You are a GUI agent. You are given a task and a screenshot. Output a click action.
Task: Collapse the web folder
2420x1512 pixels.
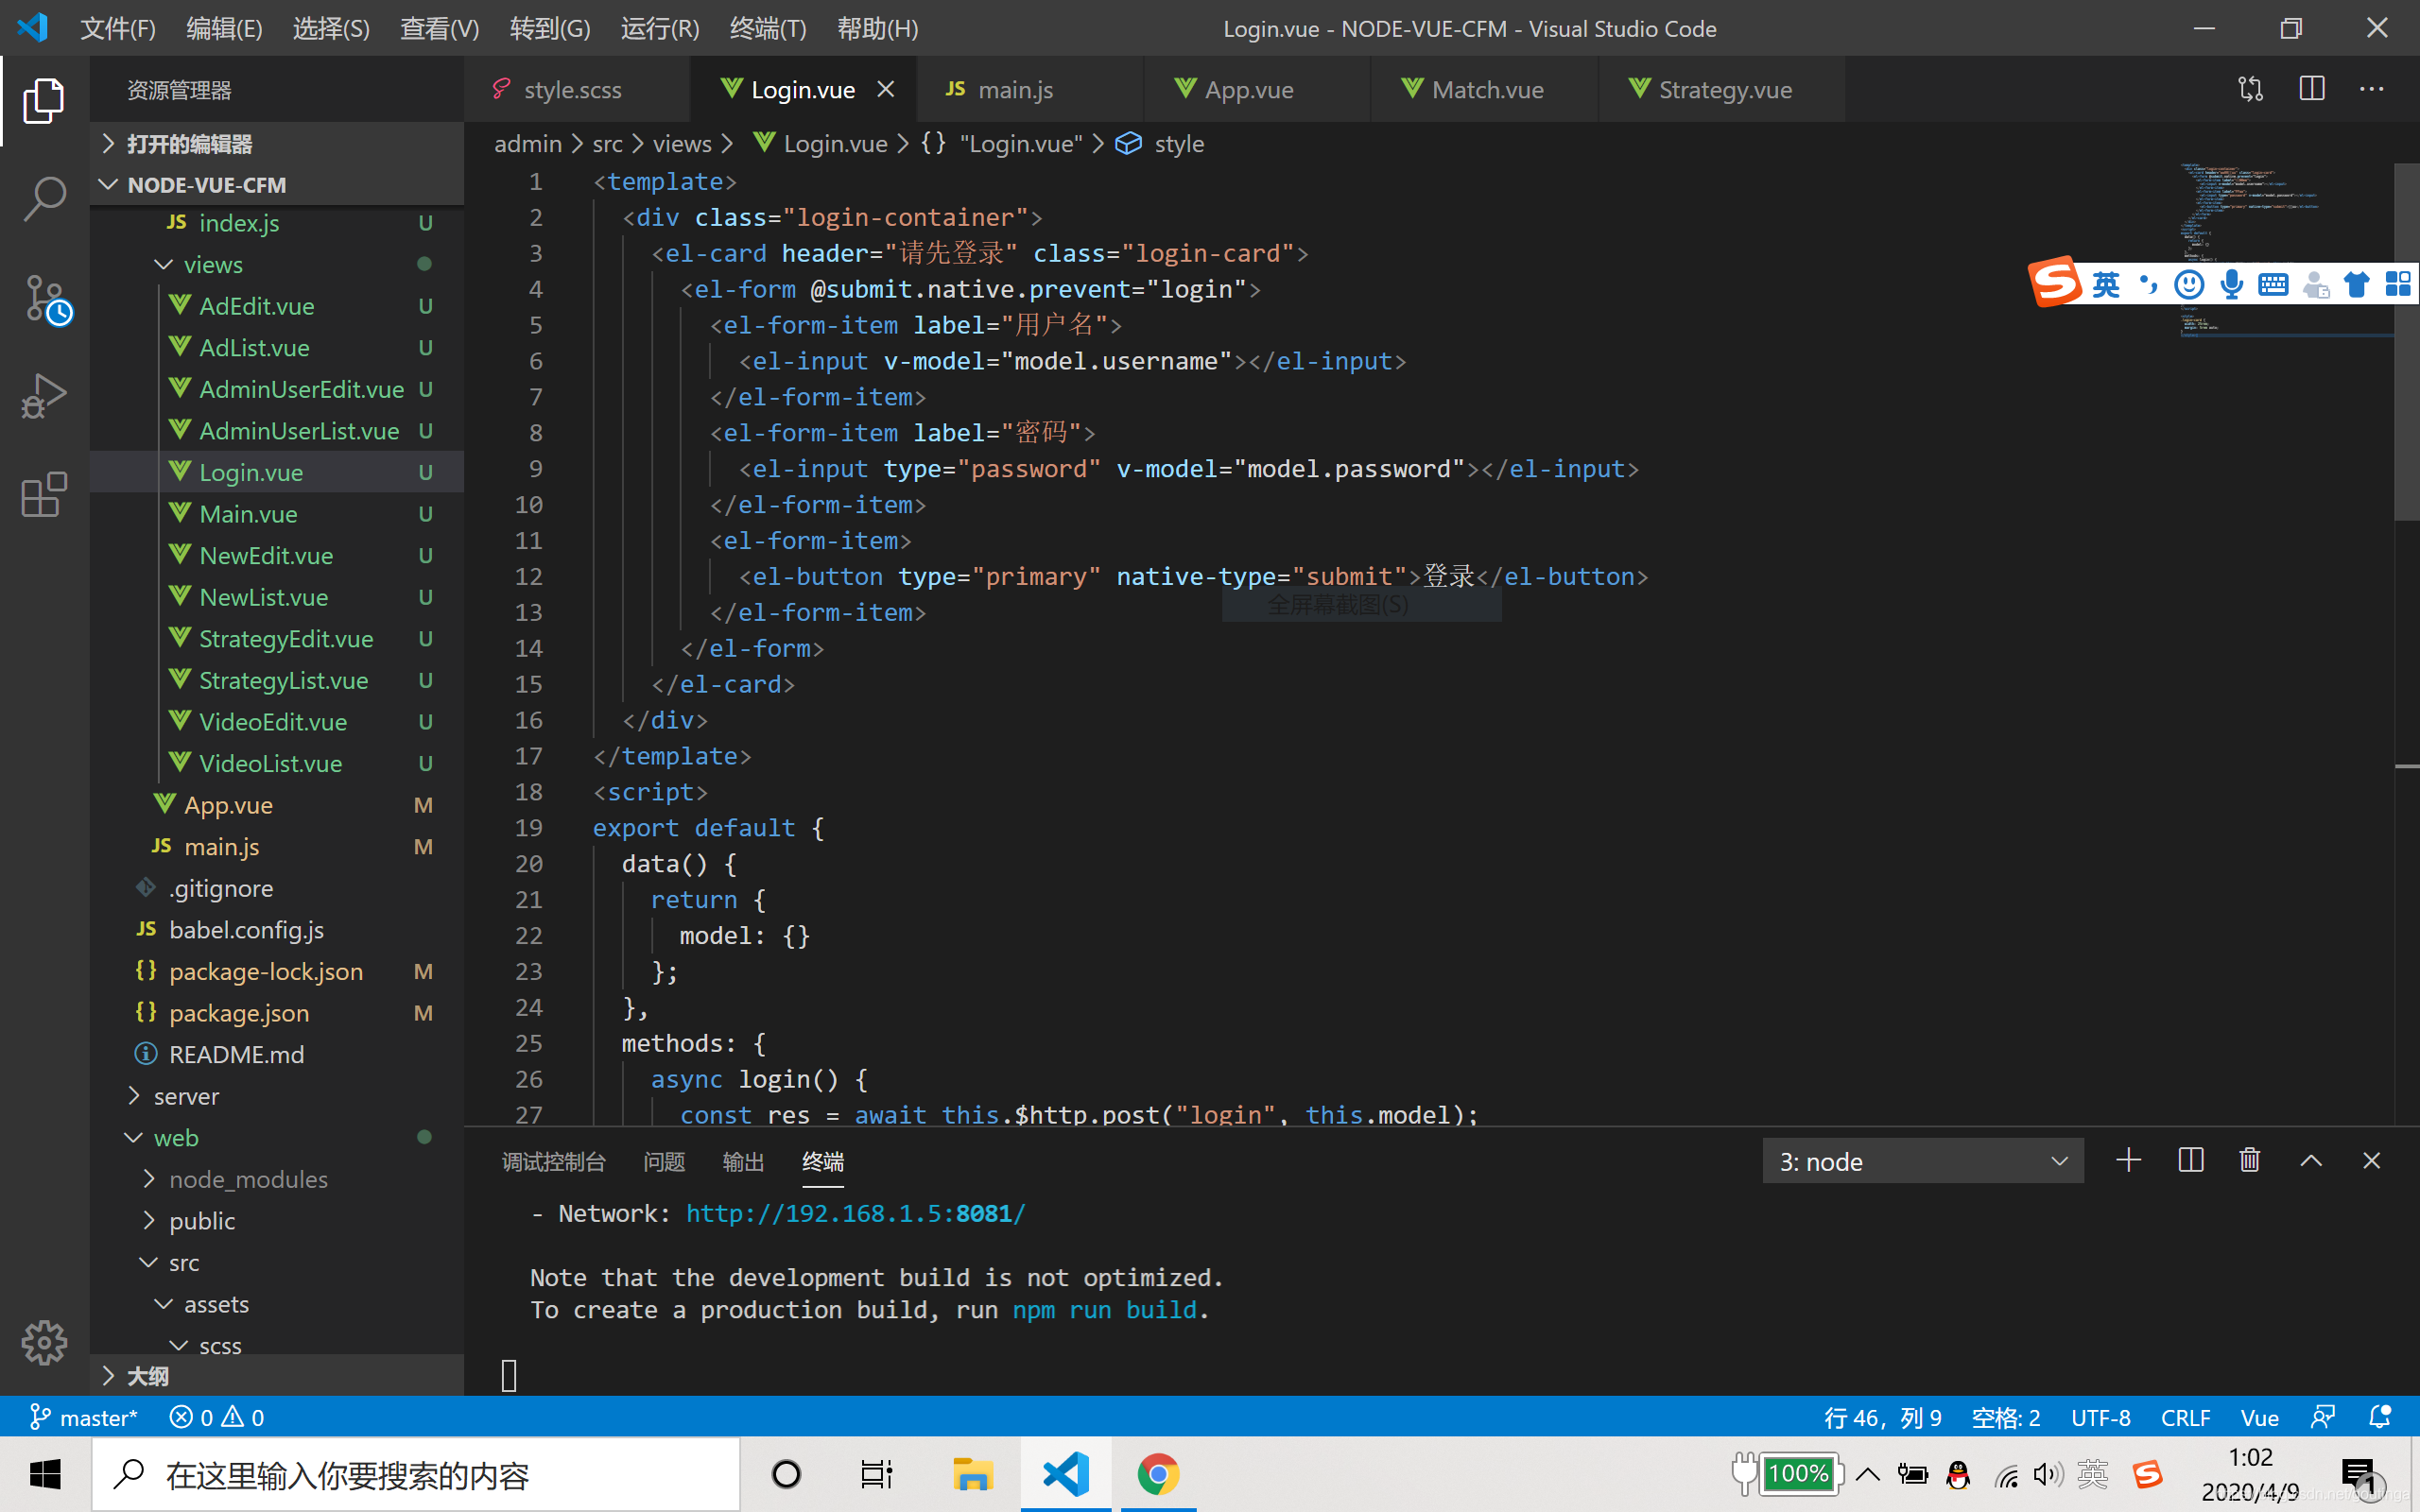[276, 1137]
